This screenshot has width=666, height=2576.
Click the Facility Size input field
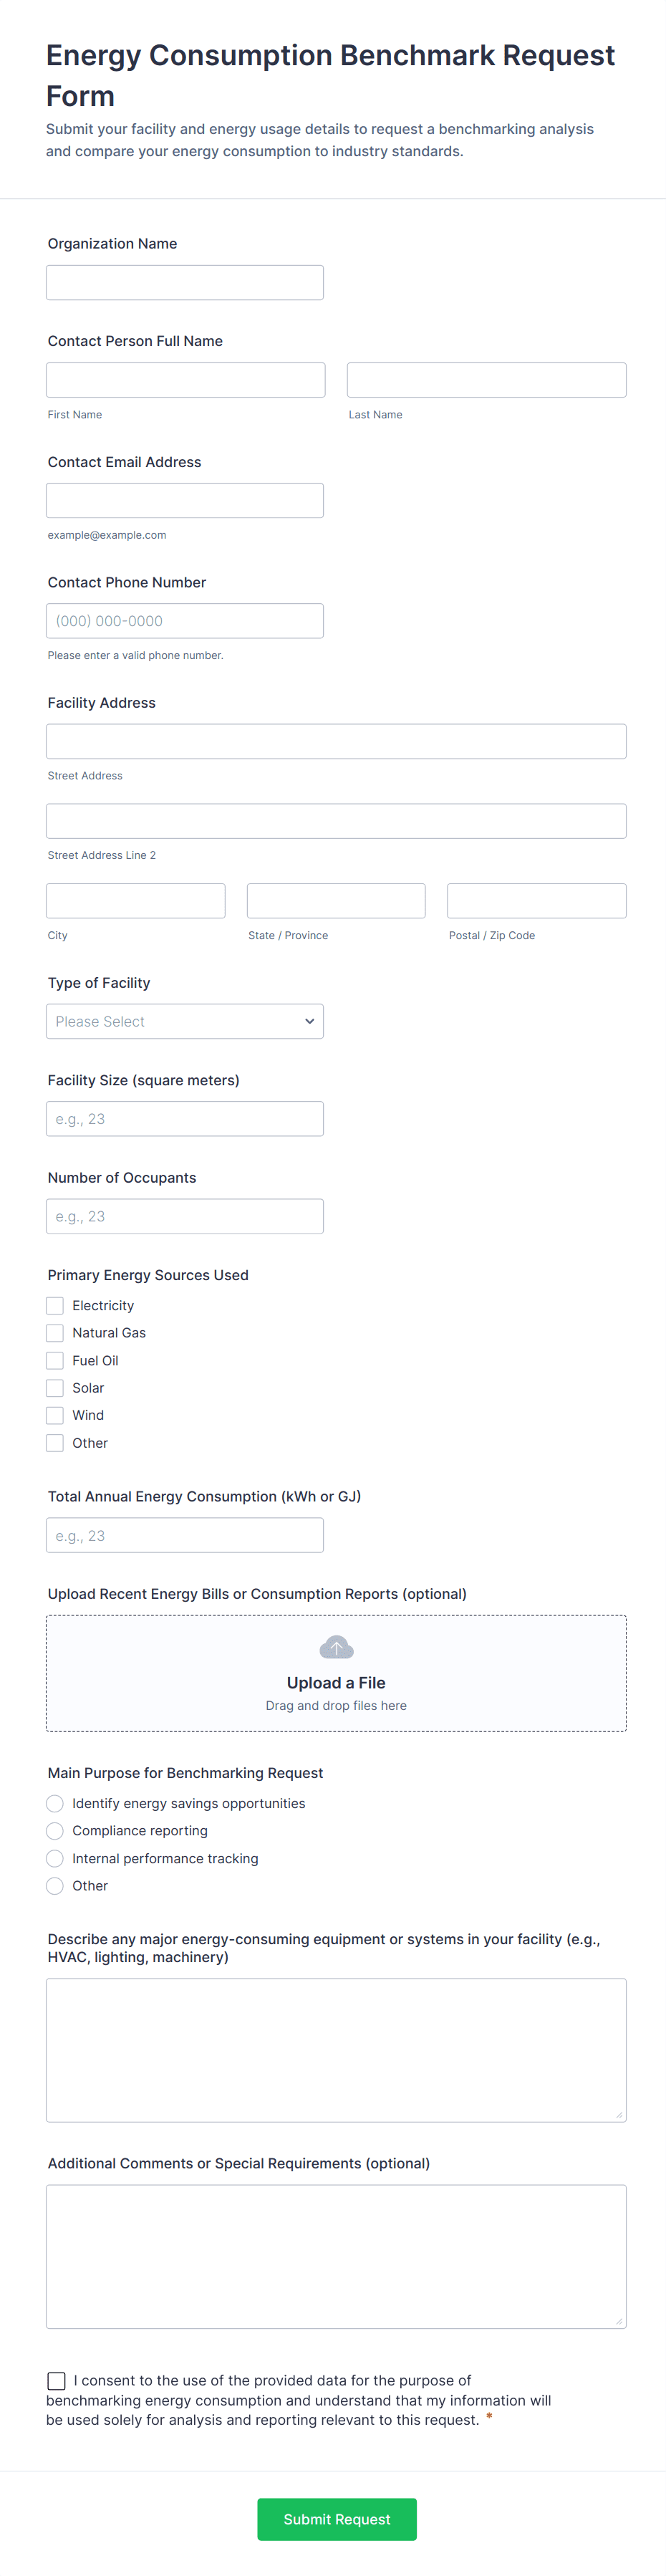click(185, 1119)
